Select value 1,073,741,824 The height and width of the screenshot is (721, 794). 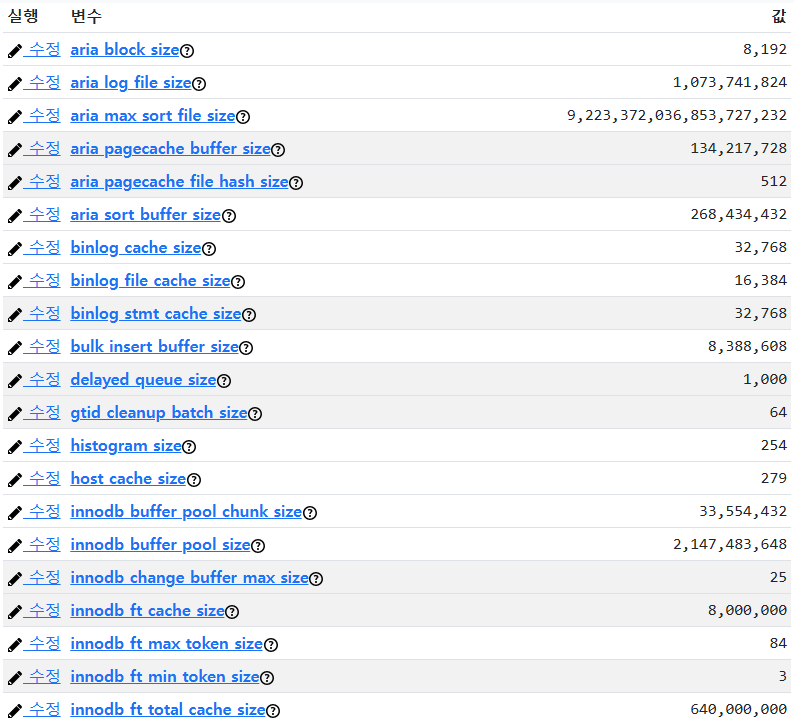[x=730, y=83]
